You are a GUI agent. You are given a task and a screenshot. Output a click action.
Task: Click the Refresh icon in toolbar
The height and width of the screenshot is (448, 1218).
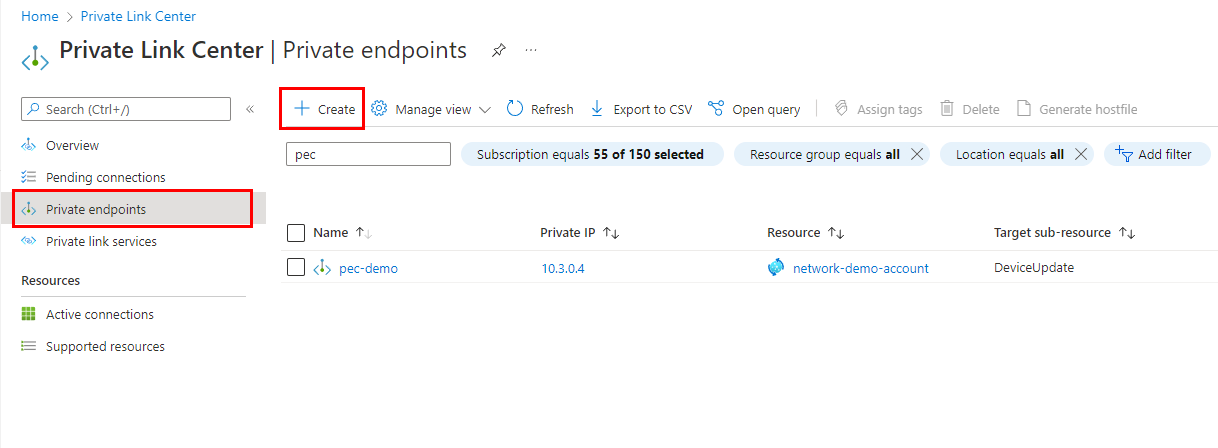(x=515, y=109)
